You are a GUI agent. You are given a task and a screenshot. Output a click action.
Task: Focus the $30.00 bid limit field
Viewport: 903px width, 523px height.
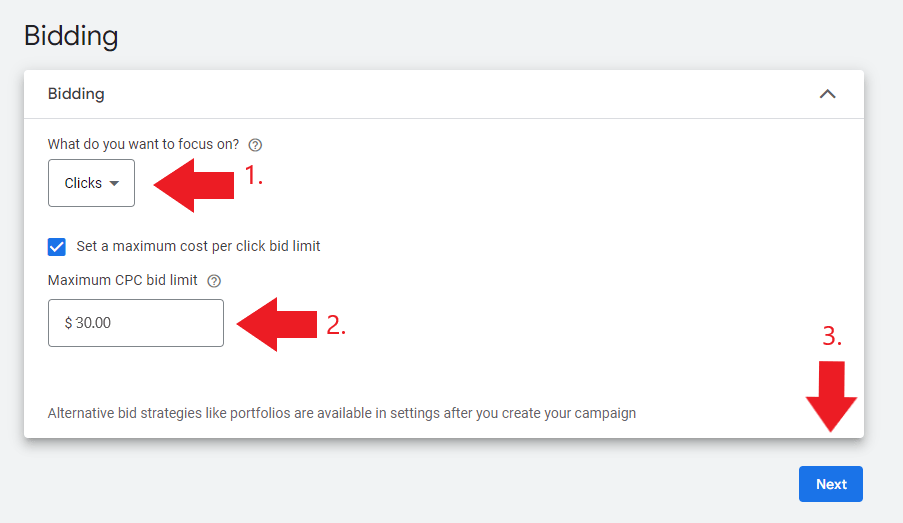coord(136,323)
